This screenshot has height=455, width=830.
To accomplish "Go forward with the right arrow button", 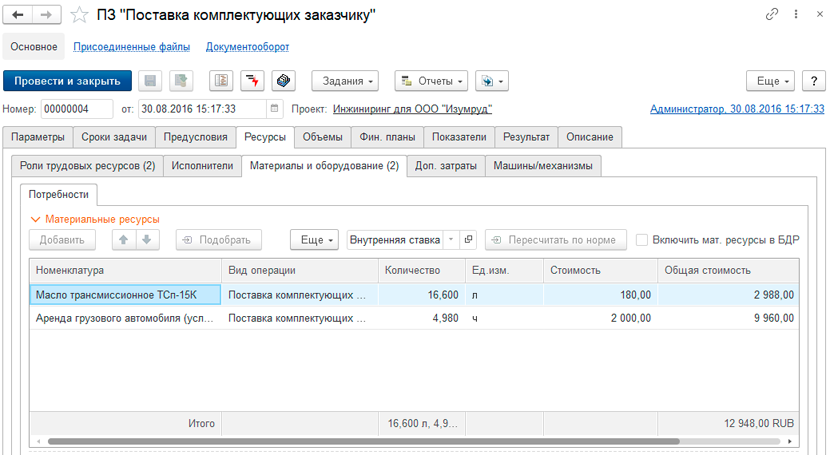I will point(47,15).
